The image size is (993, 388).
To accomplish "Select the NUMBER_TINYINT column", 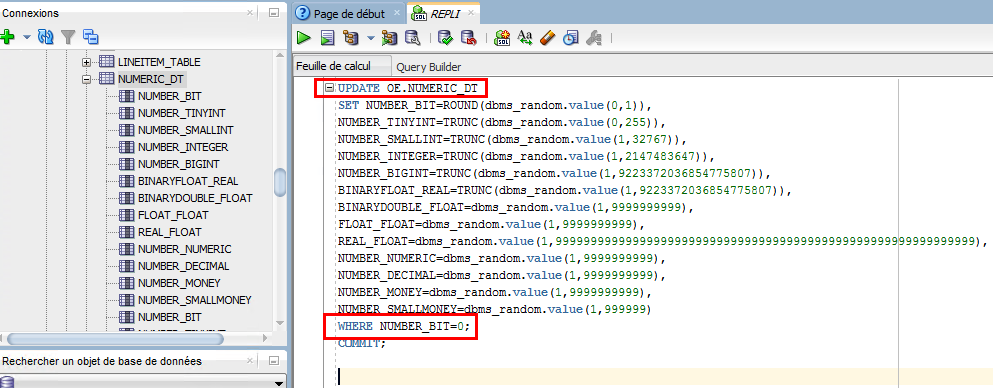I will 182,113.
